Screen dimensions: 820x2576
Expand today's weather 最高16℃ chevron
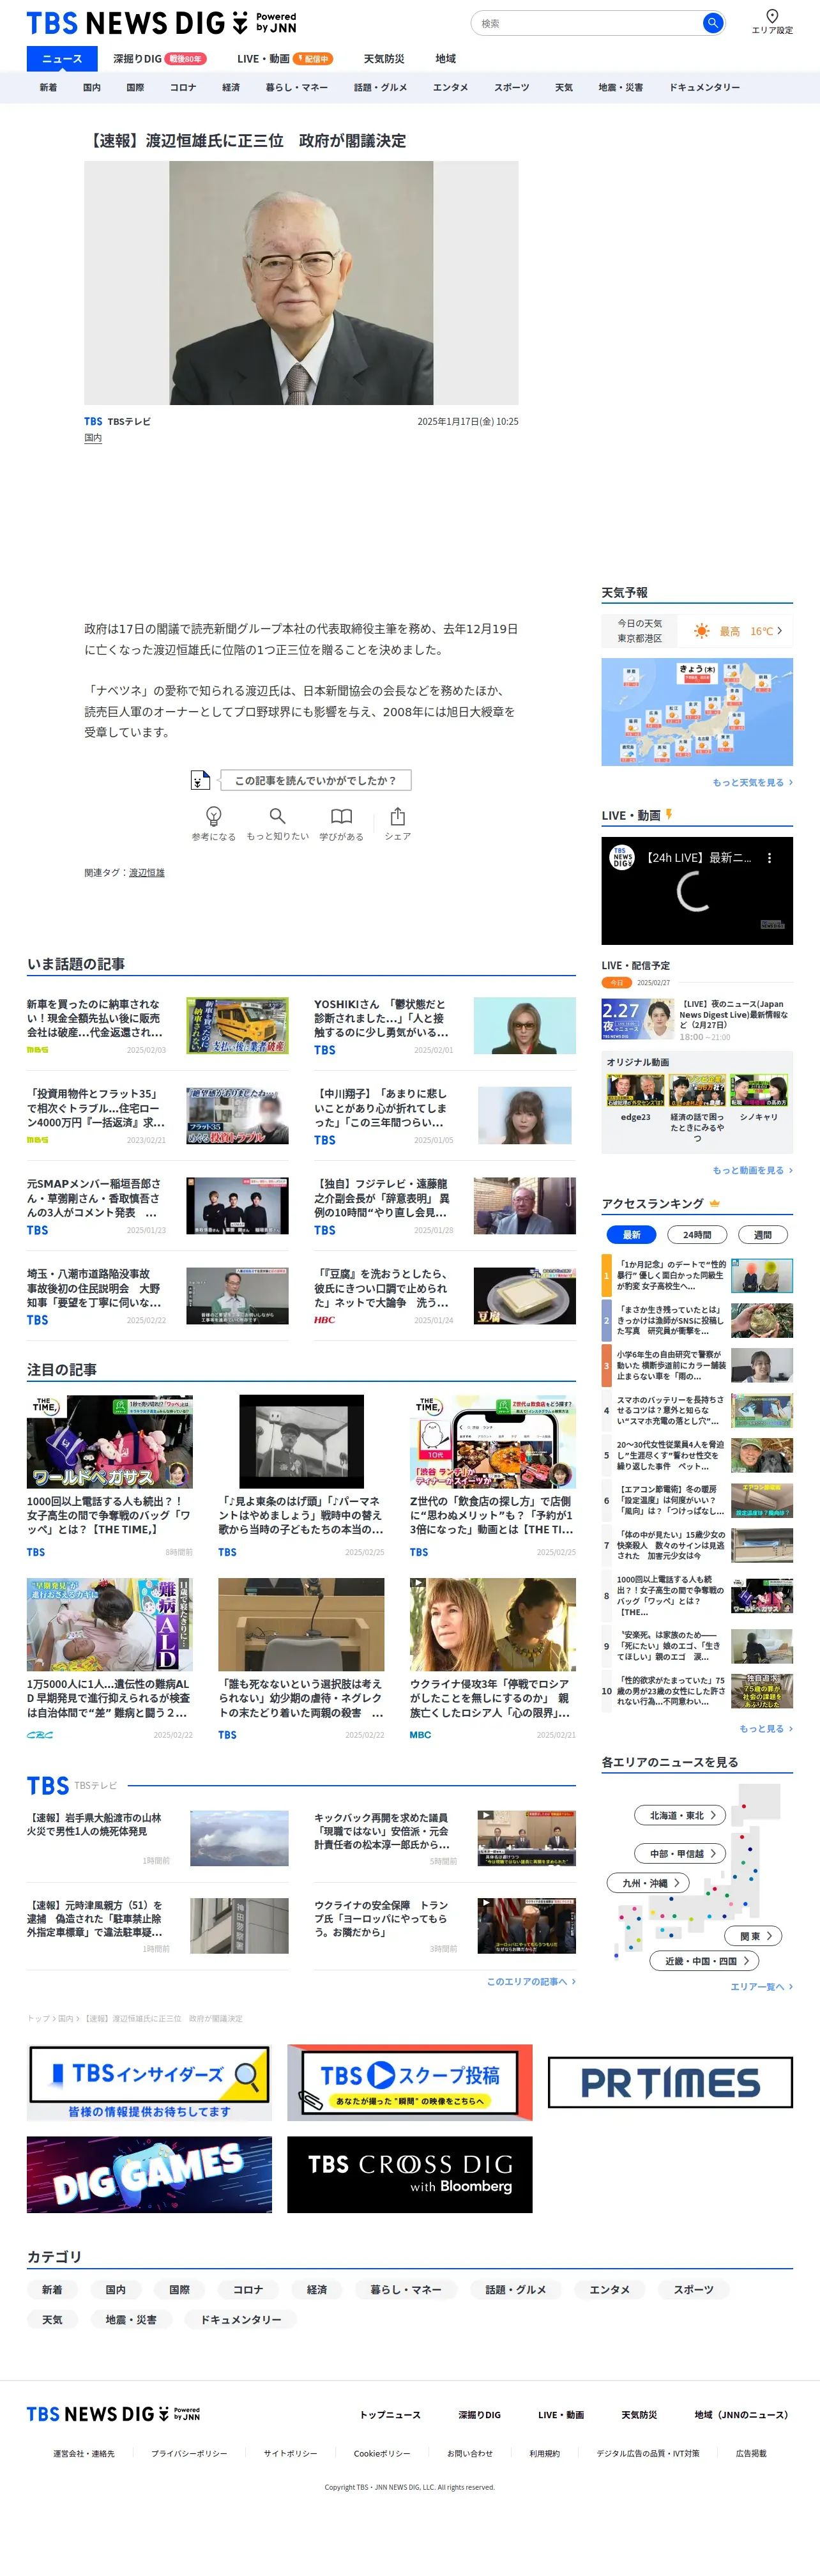point(779,630)
